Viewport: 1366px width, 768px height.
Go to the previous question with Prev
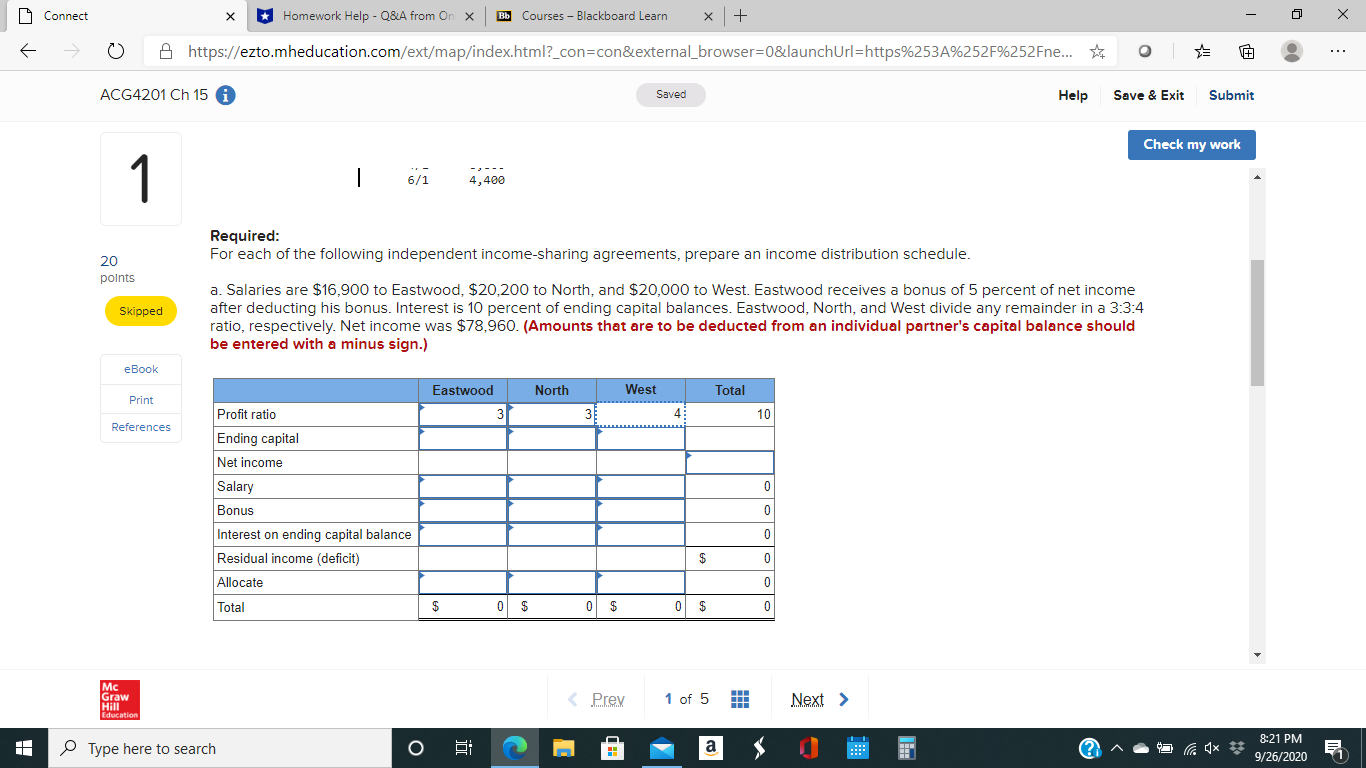click(597, 699)
